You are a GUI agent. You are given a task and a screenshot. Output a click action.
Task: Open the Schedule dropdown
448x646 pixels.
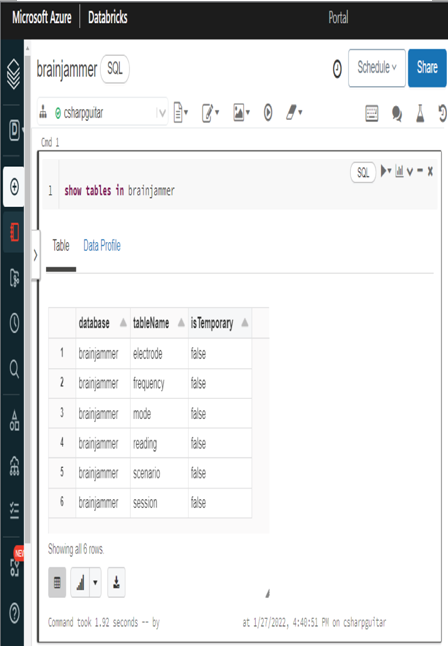click(x=377, y=68)
